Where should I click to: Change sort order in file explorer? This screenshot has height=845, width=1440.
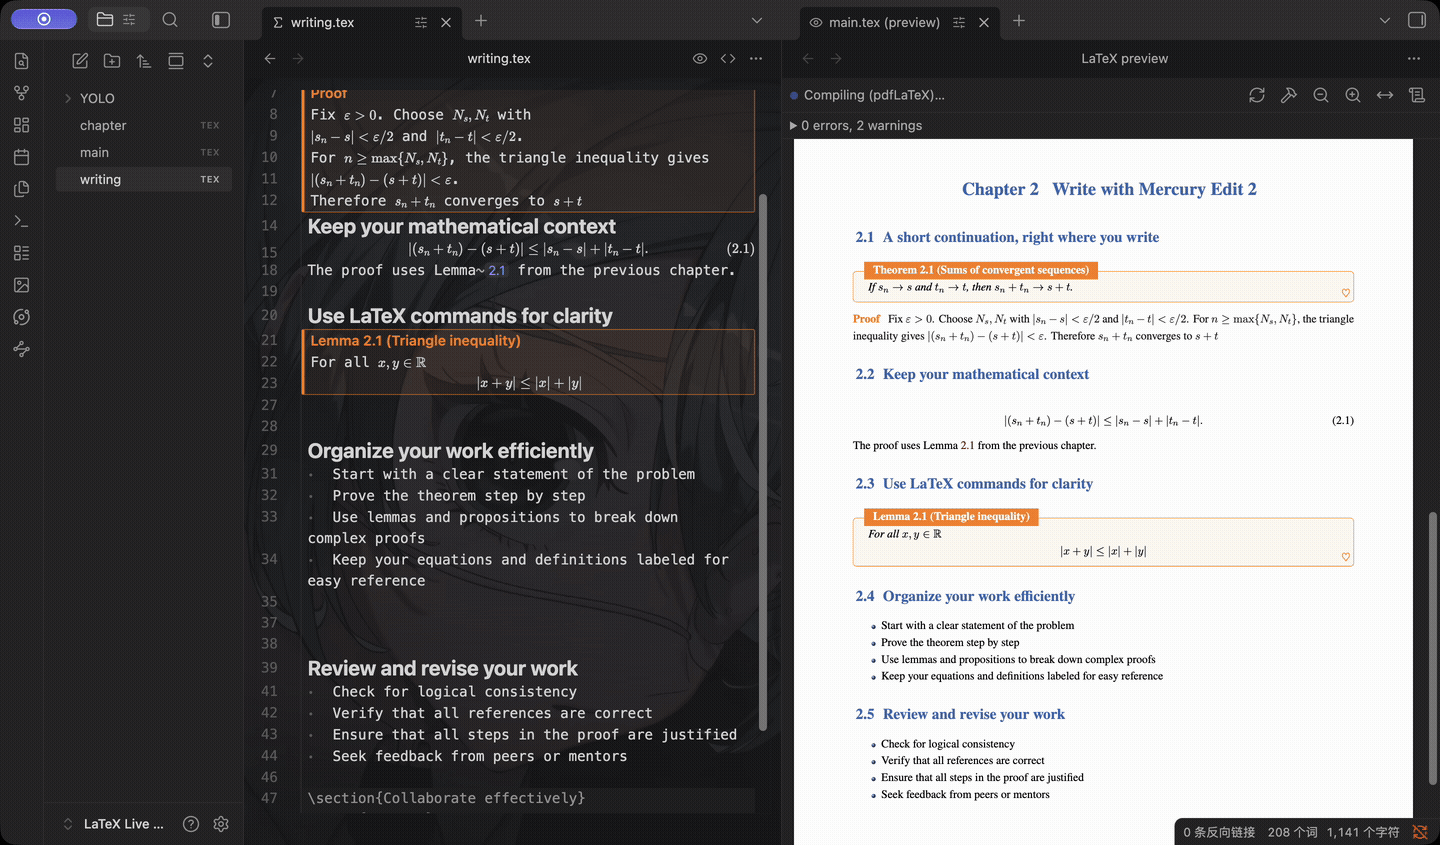click(x=144, y=61)
